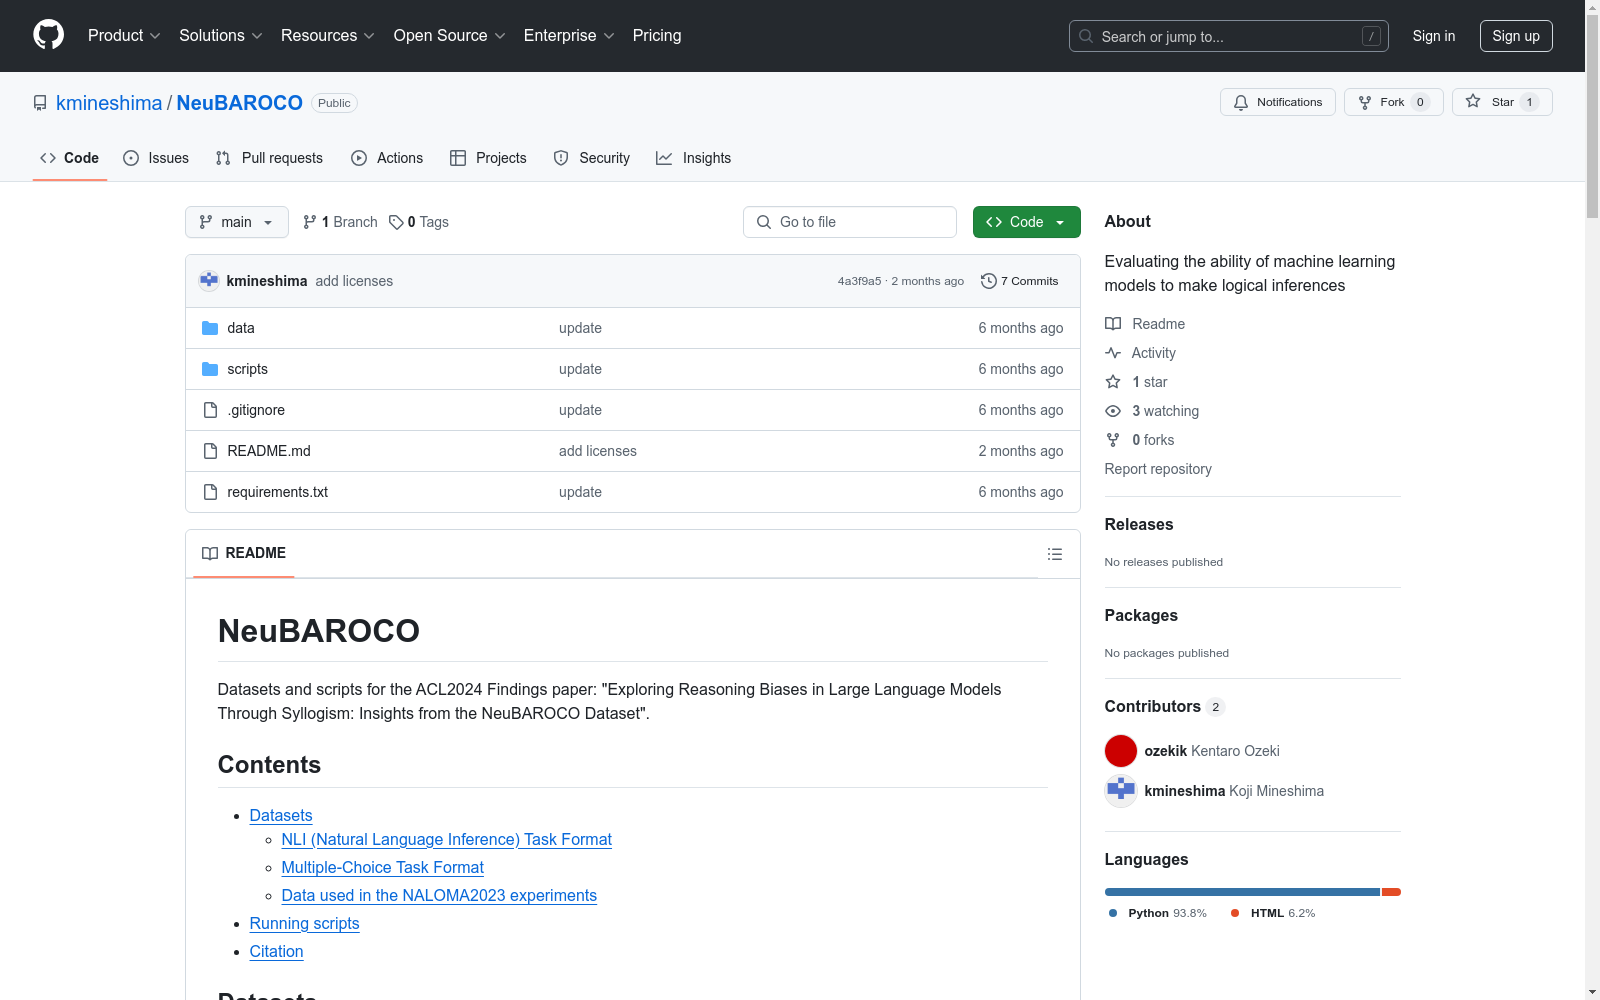Click the .gitignore file icon

tap(210, 410)
